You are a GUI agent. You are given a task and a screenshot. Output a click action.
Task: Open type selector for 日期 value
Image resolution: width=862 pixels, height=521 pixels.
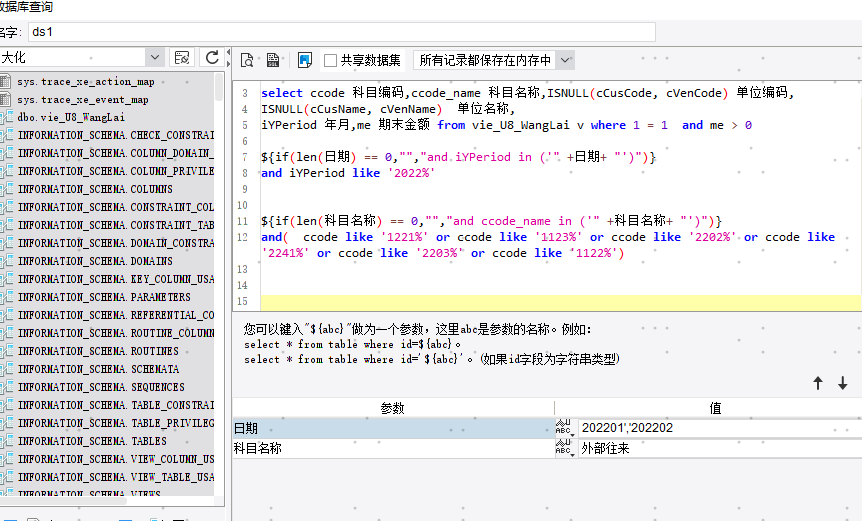[x=564, y=428]
